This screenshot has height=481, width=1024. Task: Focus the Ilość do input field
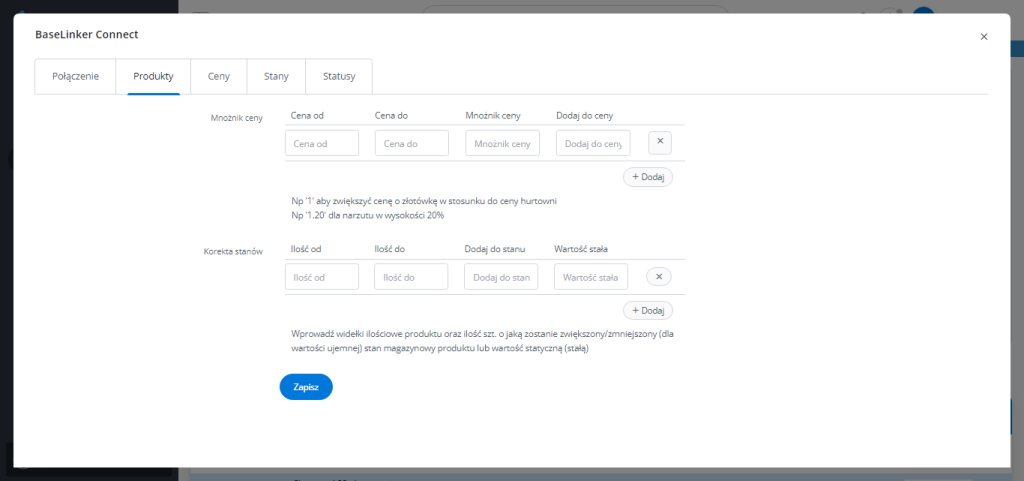click(411, 277)
